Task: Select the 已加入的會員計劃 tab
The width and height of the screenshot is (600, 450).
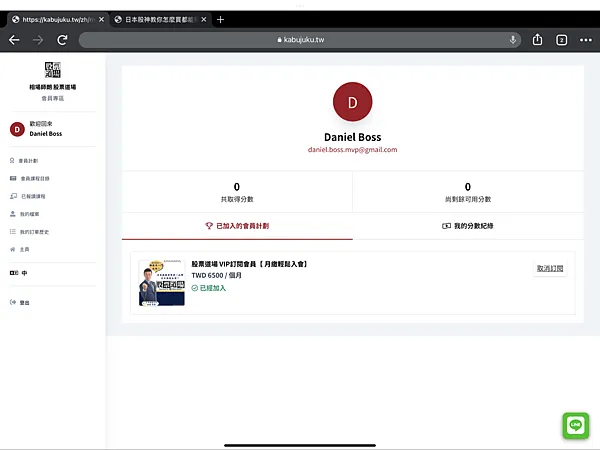Action: (237, 226)
